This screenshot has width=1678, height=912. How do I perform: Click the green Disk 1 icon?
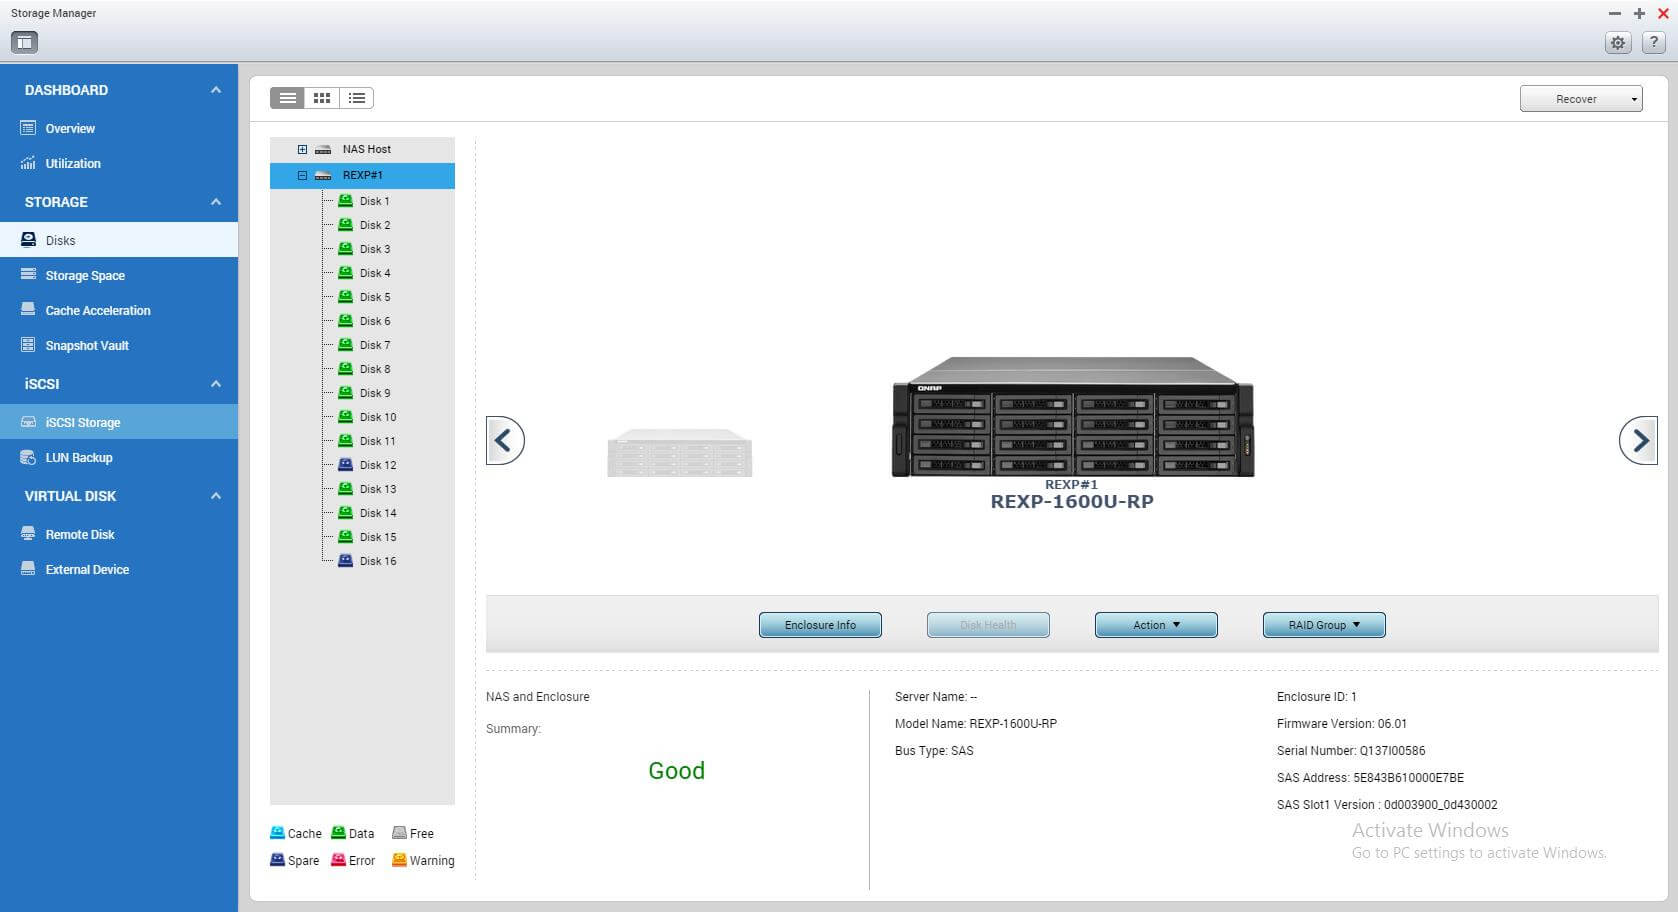345,200
